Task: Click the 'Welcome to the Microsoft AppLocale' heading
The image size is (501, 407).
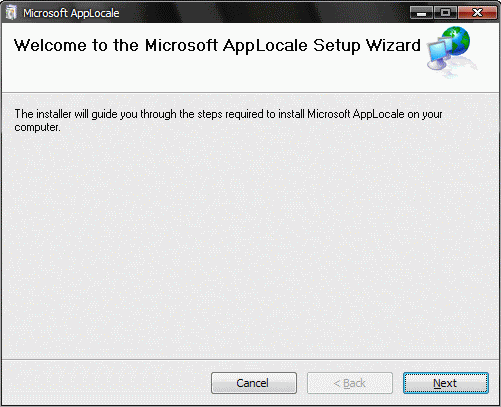Action: click(161, 46)
